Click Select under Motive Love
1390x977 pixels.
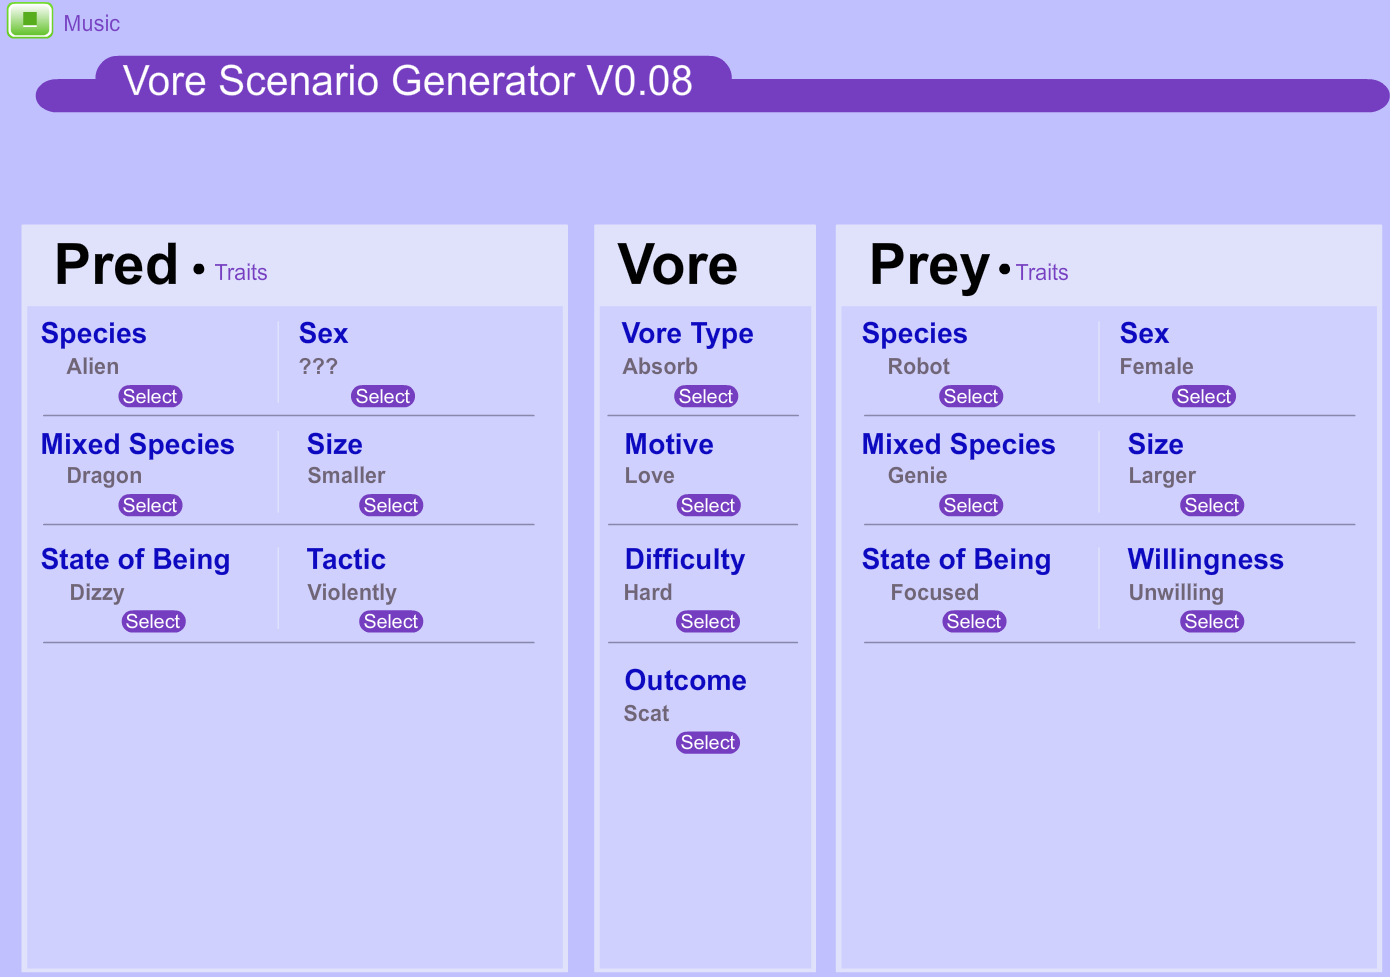click(708, 505)
